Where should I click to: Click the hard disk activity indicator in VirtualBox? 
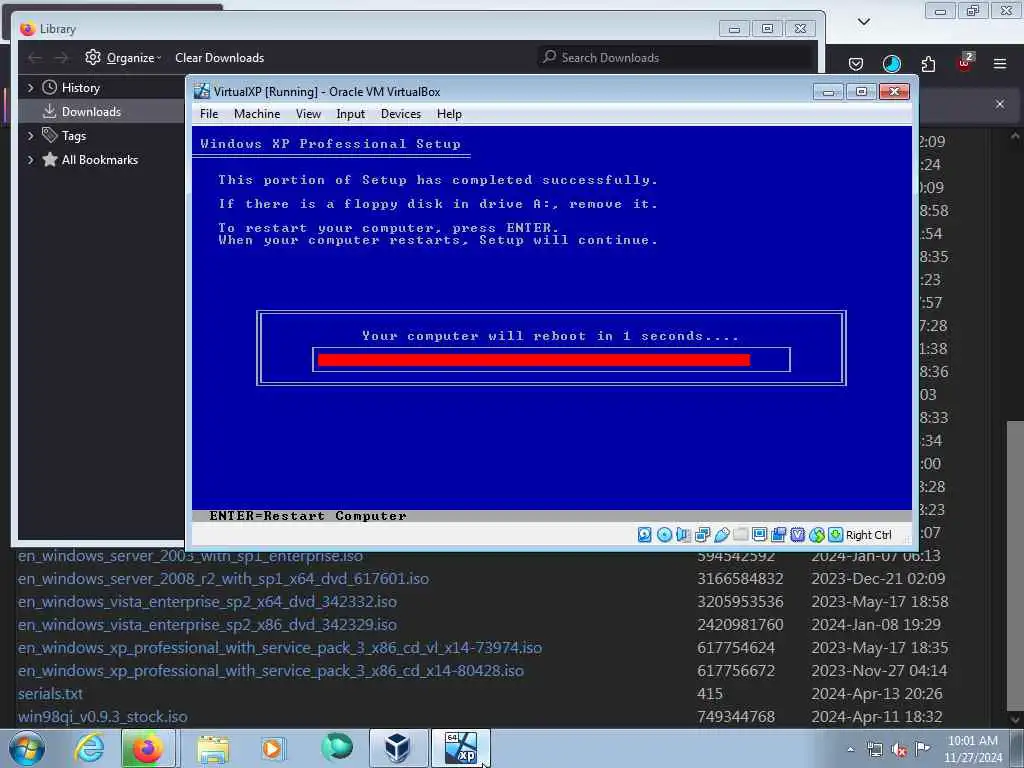[645, 535]
